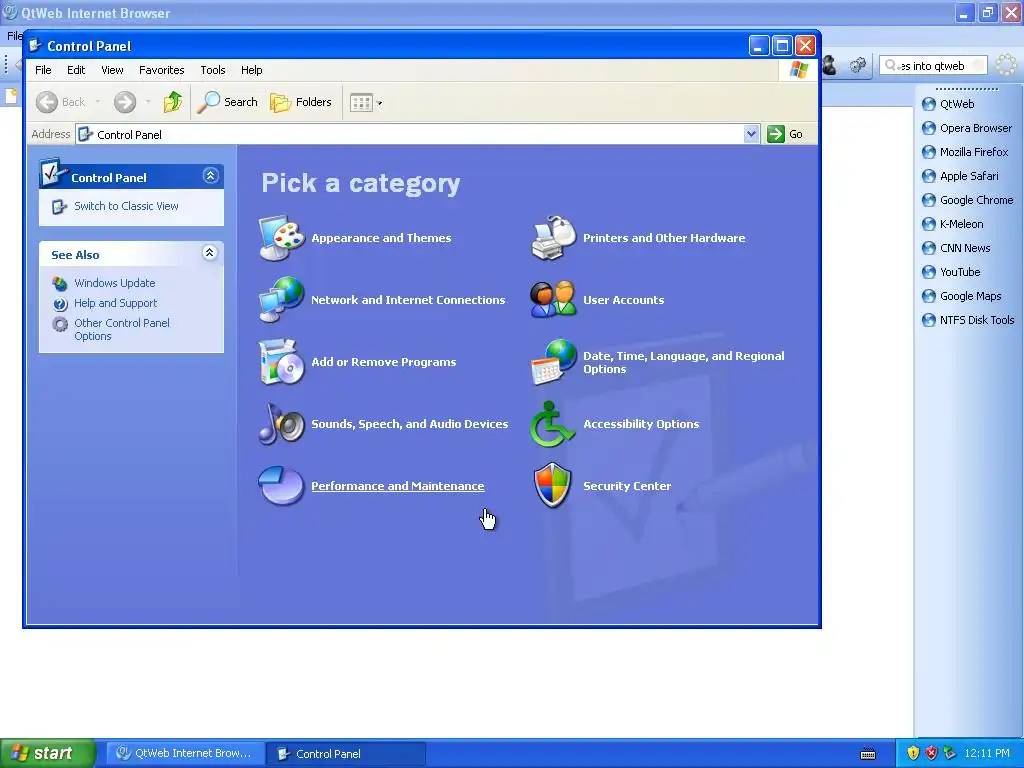Click the Forward arrow button
This screenshot has height=768, width=1024.
[125, 102]
